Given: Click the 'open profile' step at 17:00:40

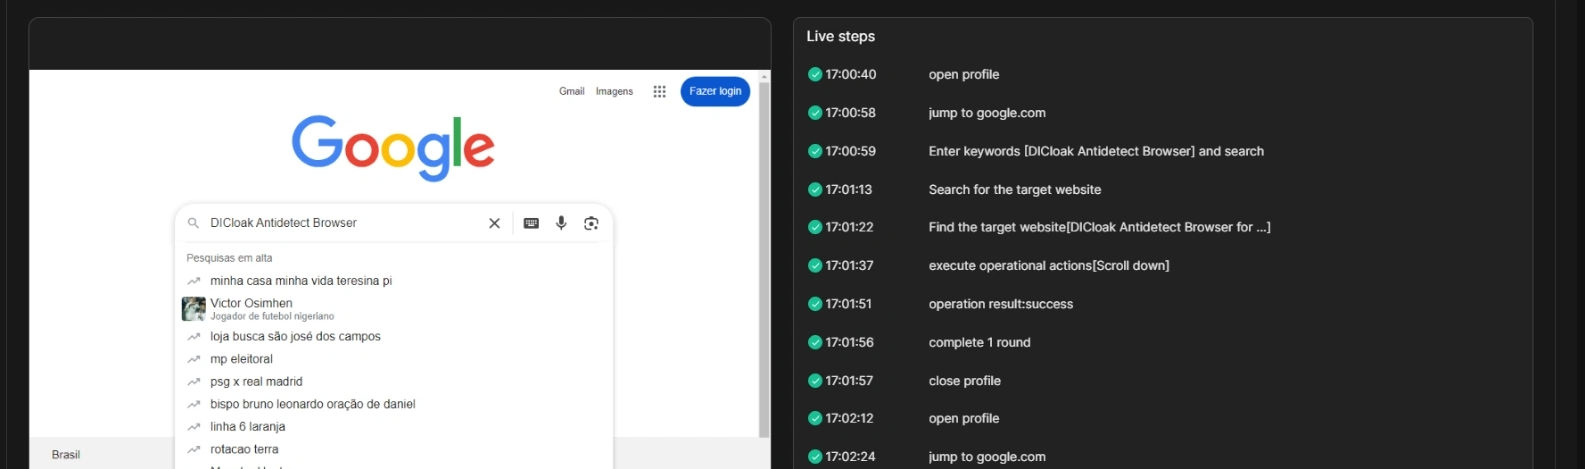Looking at the screenshot, I should [964, 74].
